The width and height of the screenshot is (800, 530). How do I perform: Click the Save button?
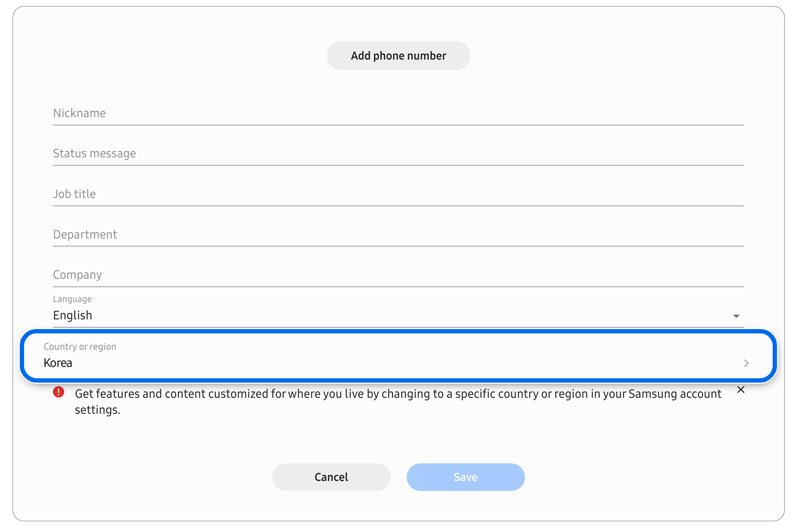point(465,477)
